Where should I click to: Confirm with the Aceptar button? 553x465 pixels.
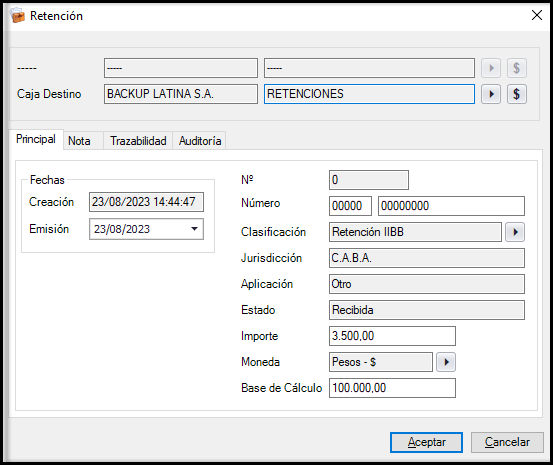click(426, 442)
